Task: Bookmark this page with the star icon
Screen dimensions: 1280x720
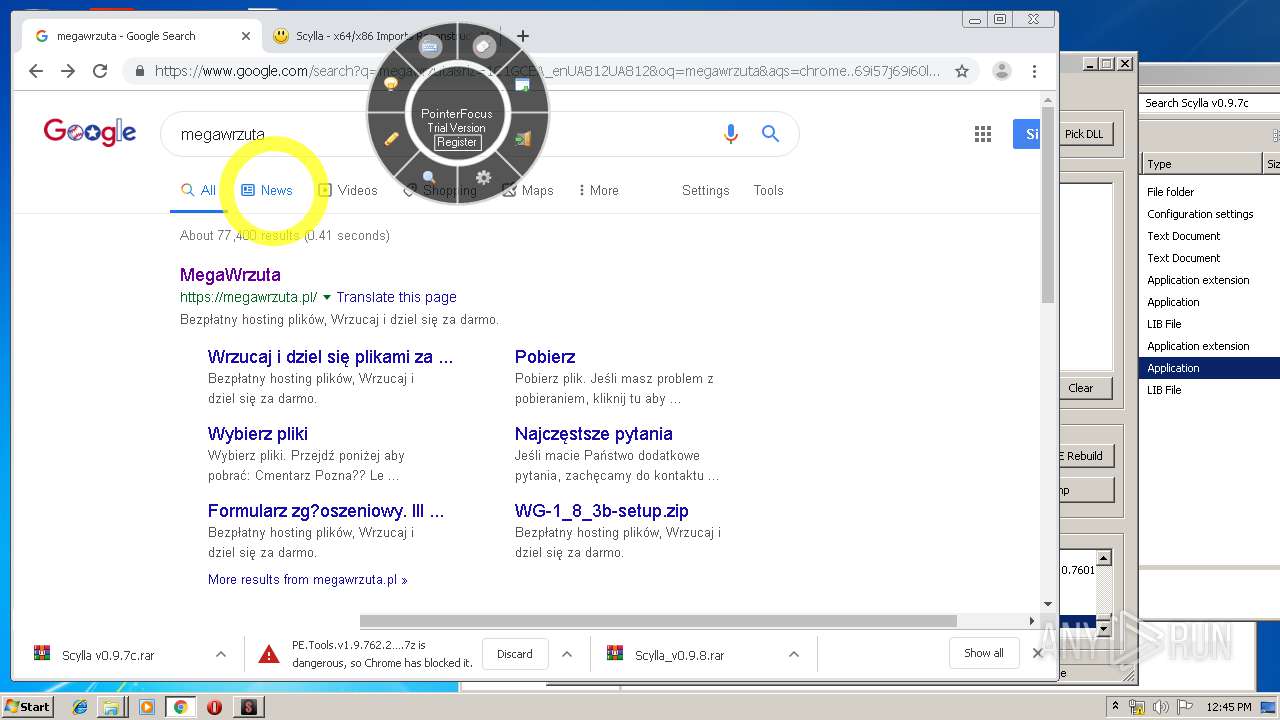Action: [962, 71]
